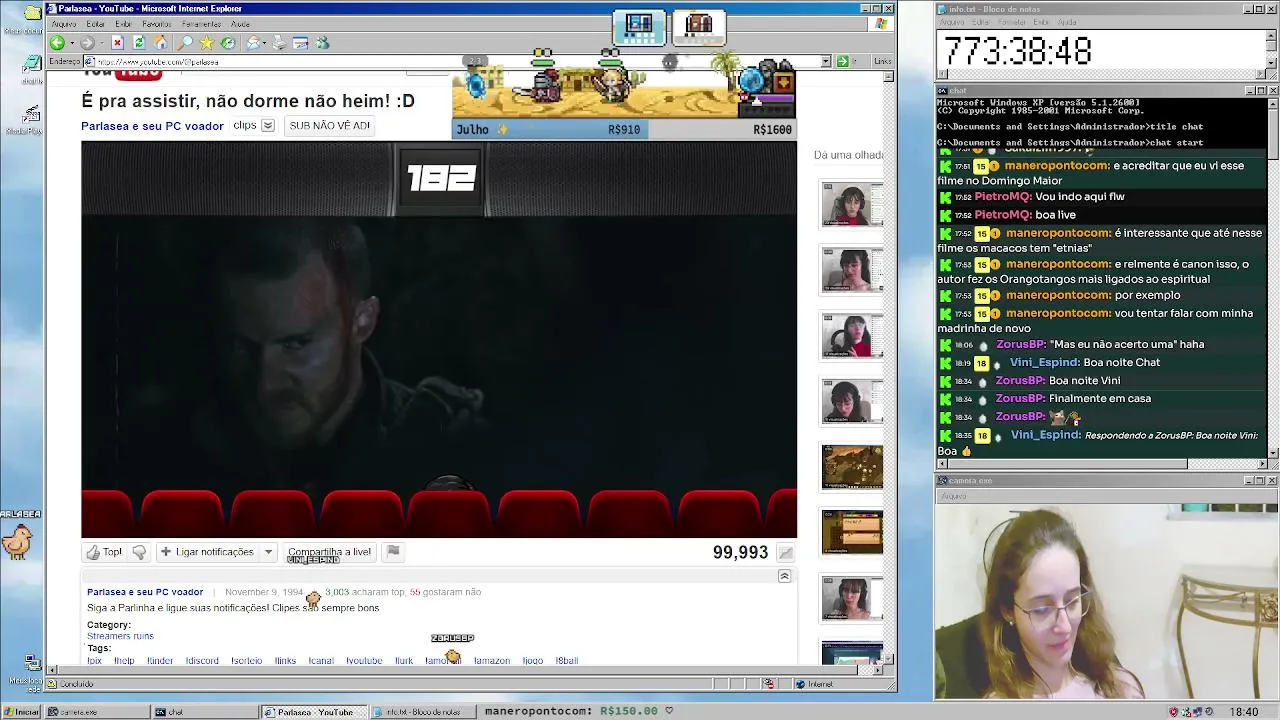This screenshot has height=720, width=1280.
Task: Open the Favorites star in IE toolbar
Action: [207, 43]
